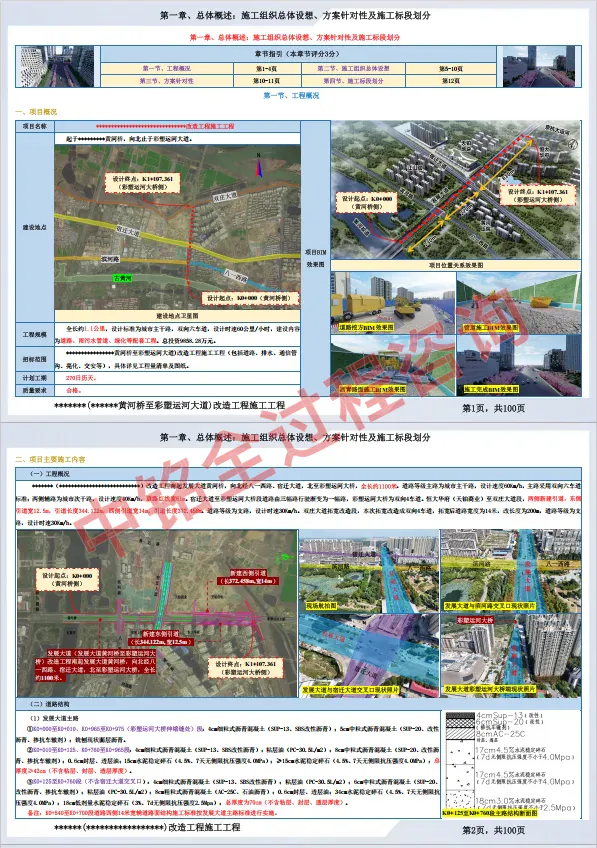Open the 发展大道与滨河路交叉口现状照片 photo
Image resolution: width=597 pixels, height=848 pixels.
tap(511, 571)
